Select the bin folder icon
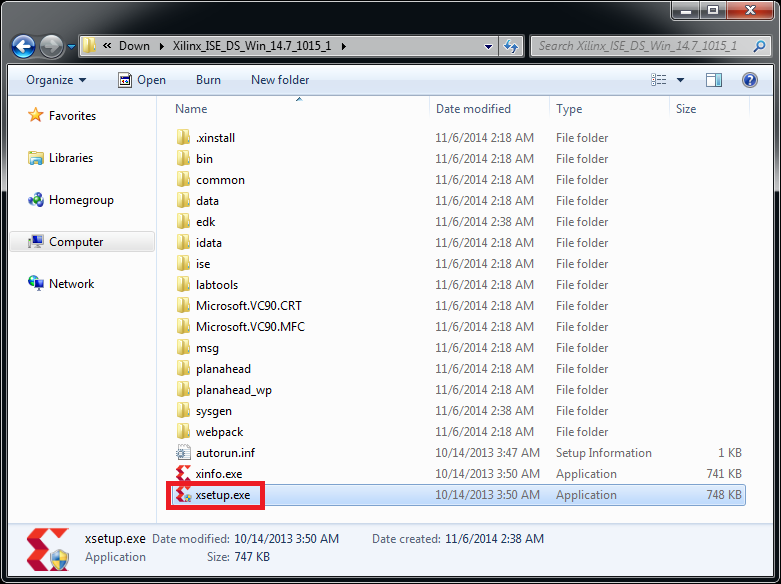Image resolution: width=781 pixels, height=584 pixels. point(183,158)
